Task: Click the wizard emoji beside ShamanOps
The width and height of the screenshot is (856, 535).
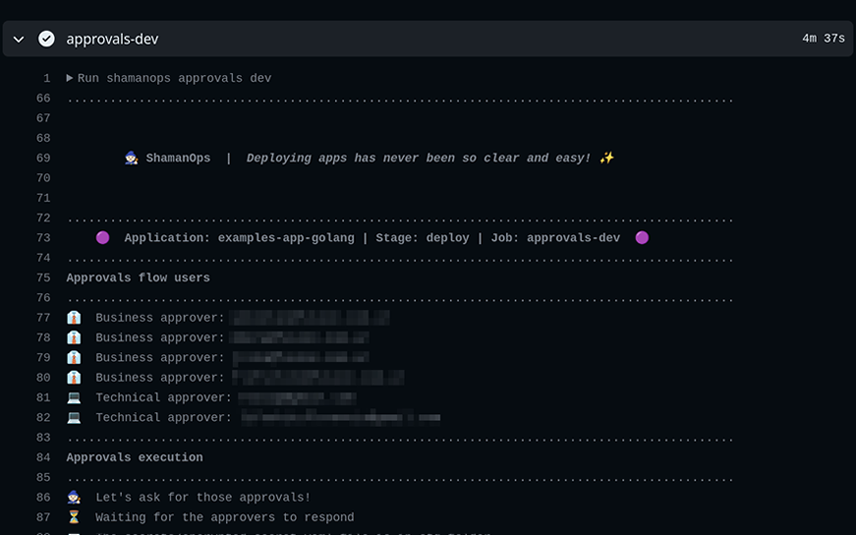Action: pos(131,158)
